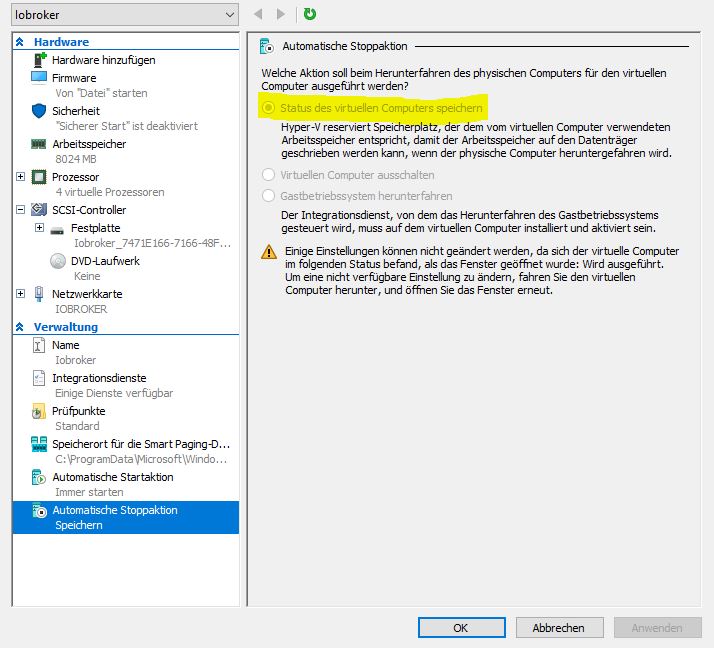Click the OK button
Image resolution: width=714 pixels, height=648 pixels.
point(462,628)
